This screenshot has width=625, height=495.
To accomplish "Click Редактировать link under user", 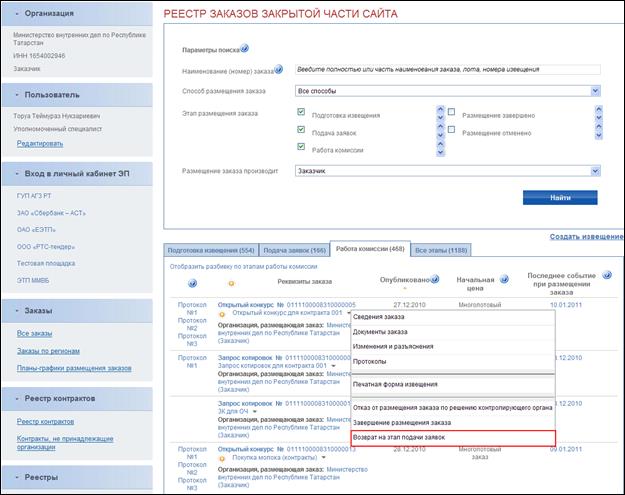I will [40, 143].
